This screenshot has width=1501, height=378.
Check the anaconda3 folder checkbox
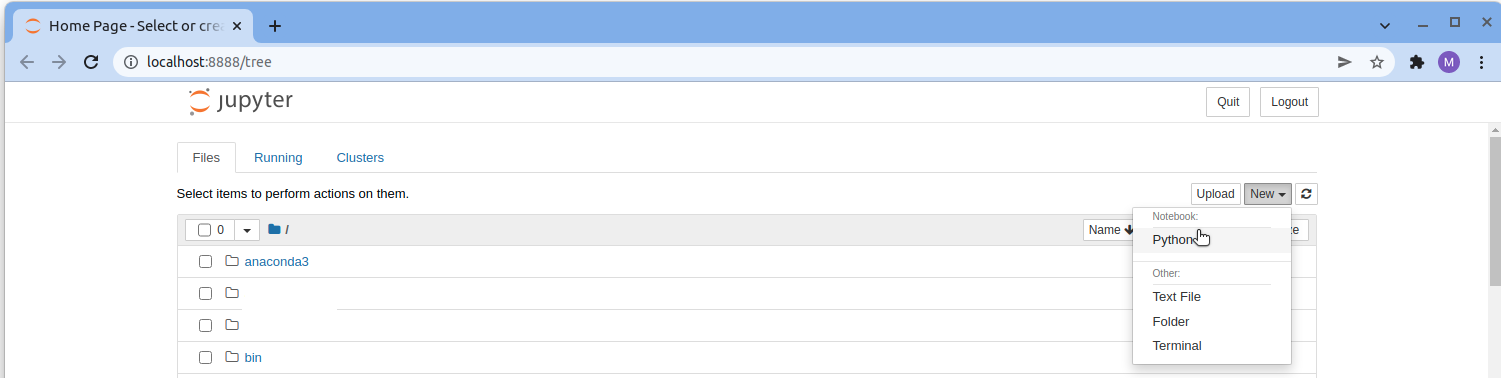[205, 262]
